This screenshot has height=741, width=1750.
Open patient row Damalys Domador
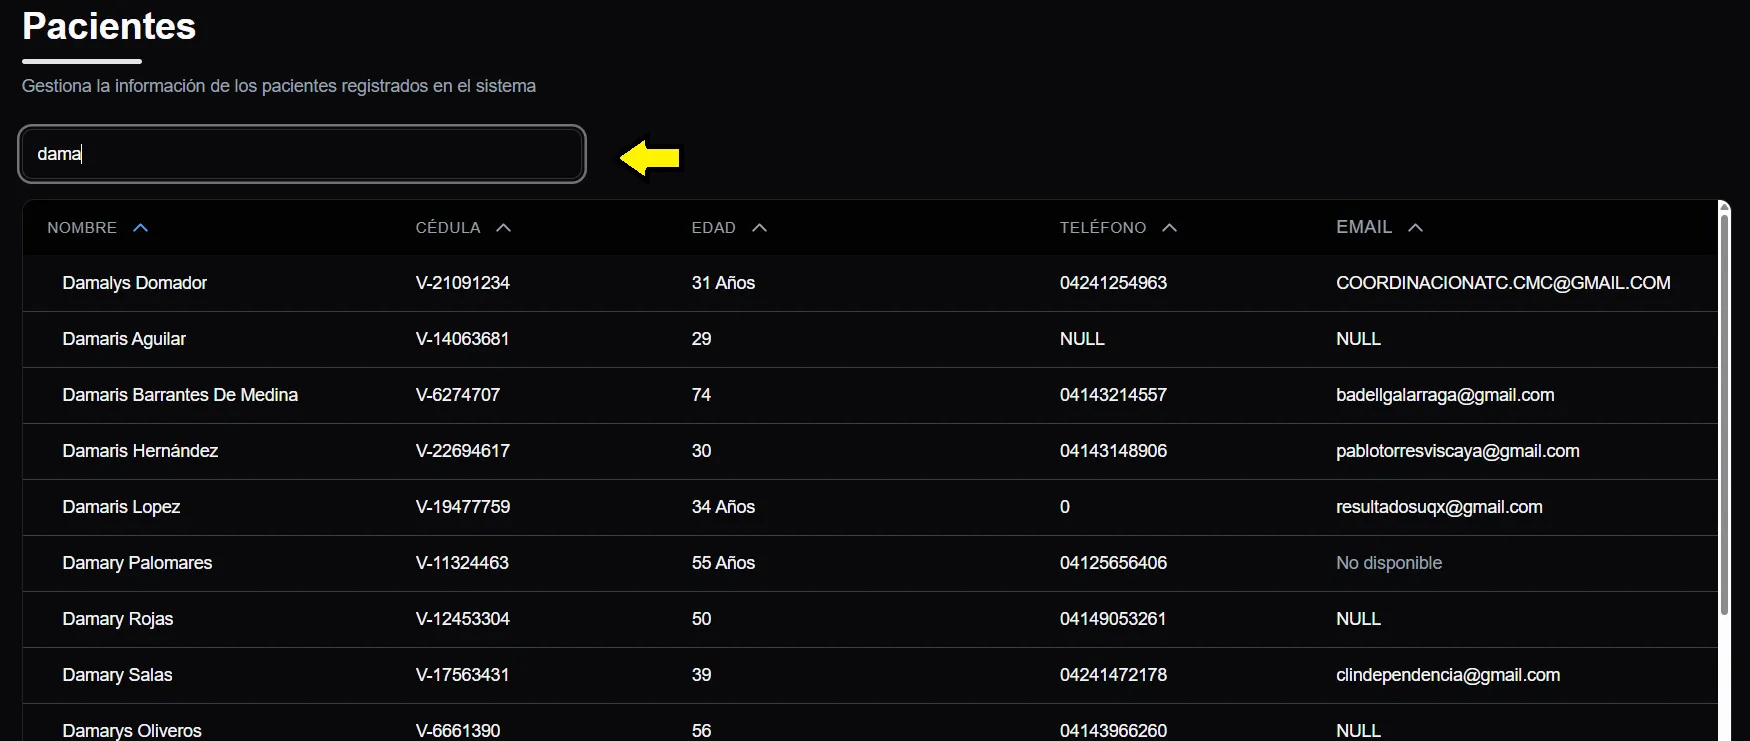[135, 283]
